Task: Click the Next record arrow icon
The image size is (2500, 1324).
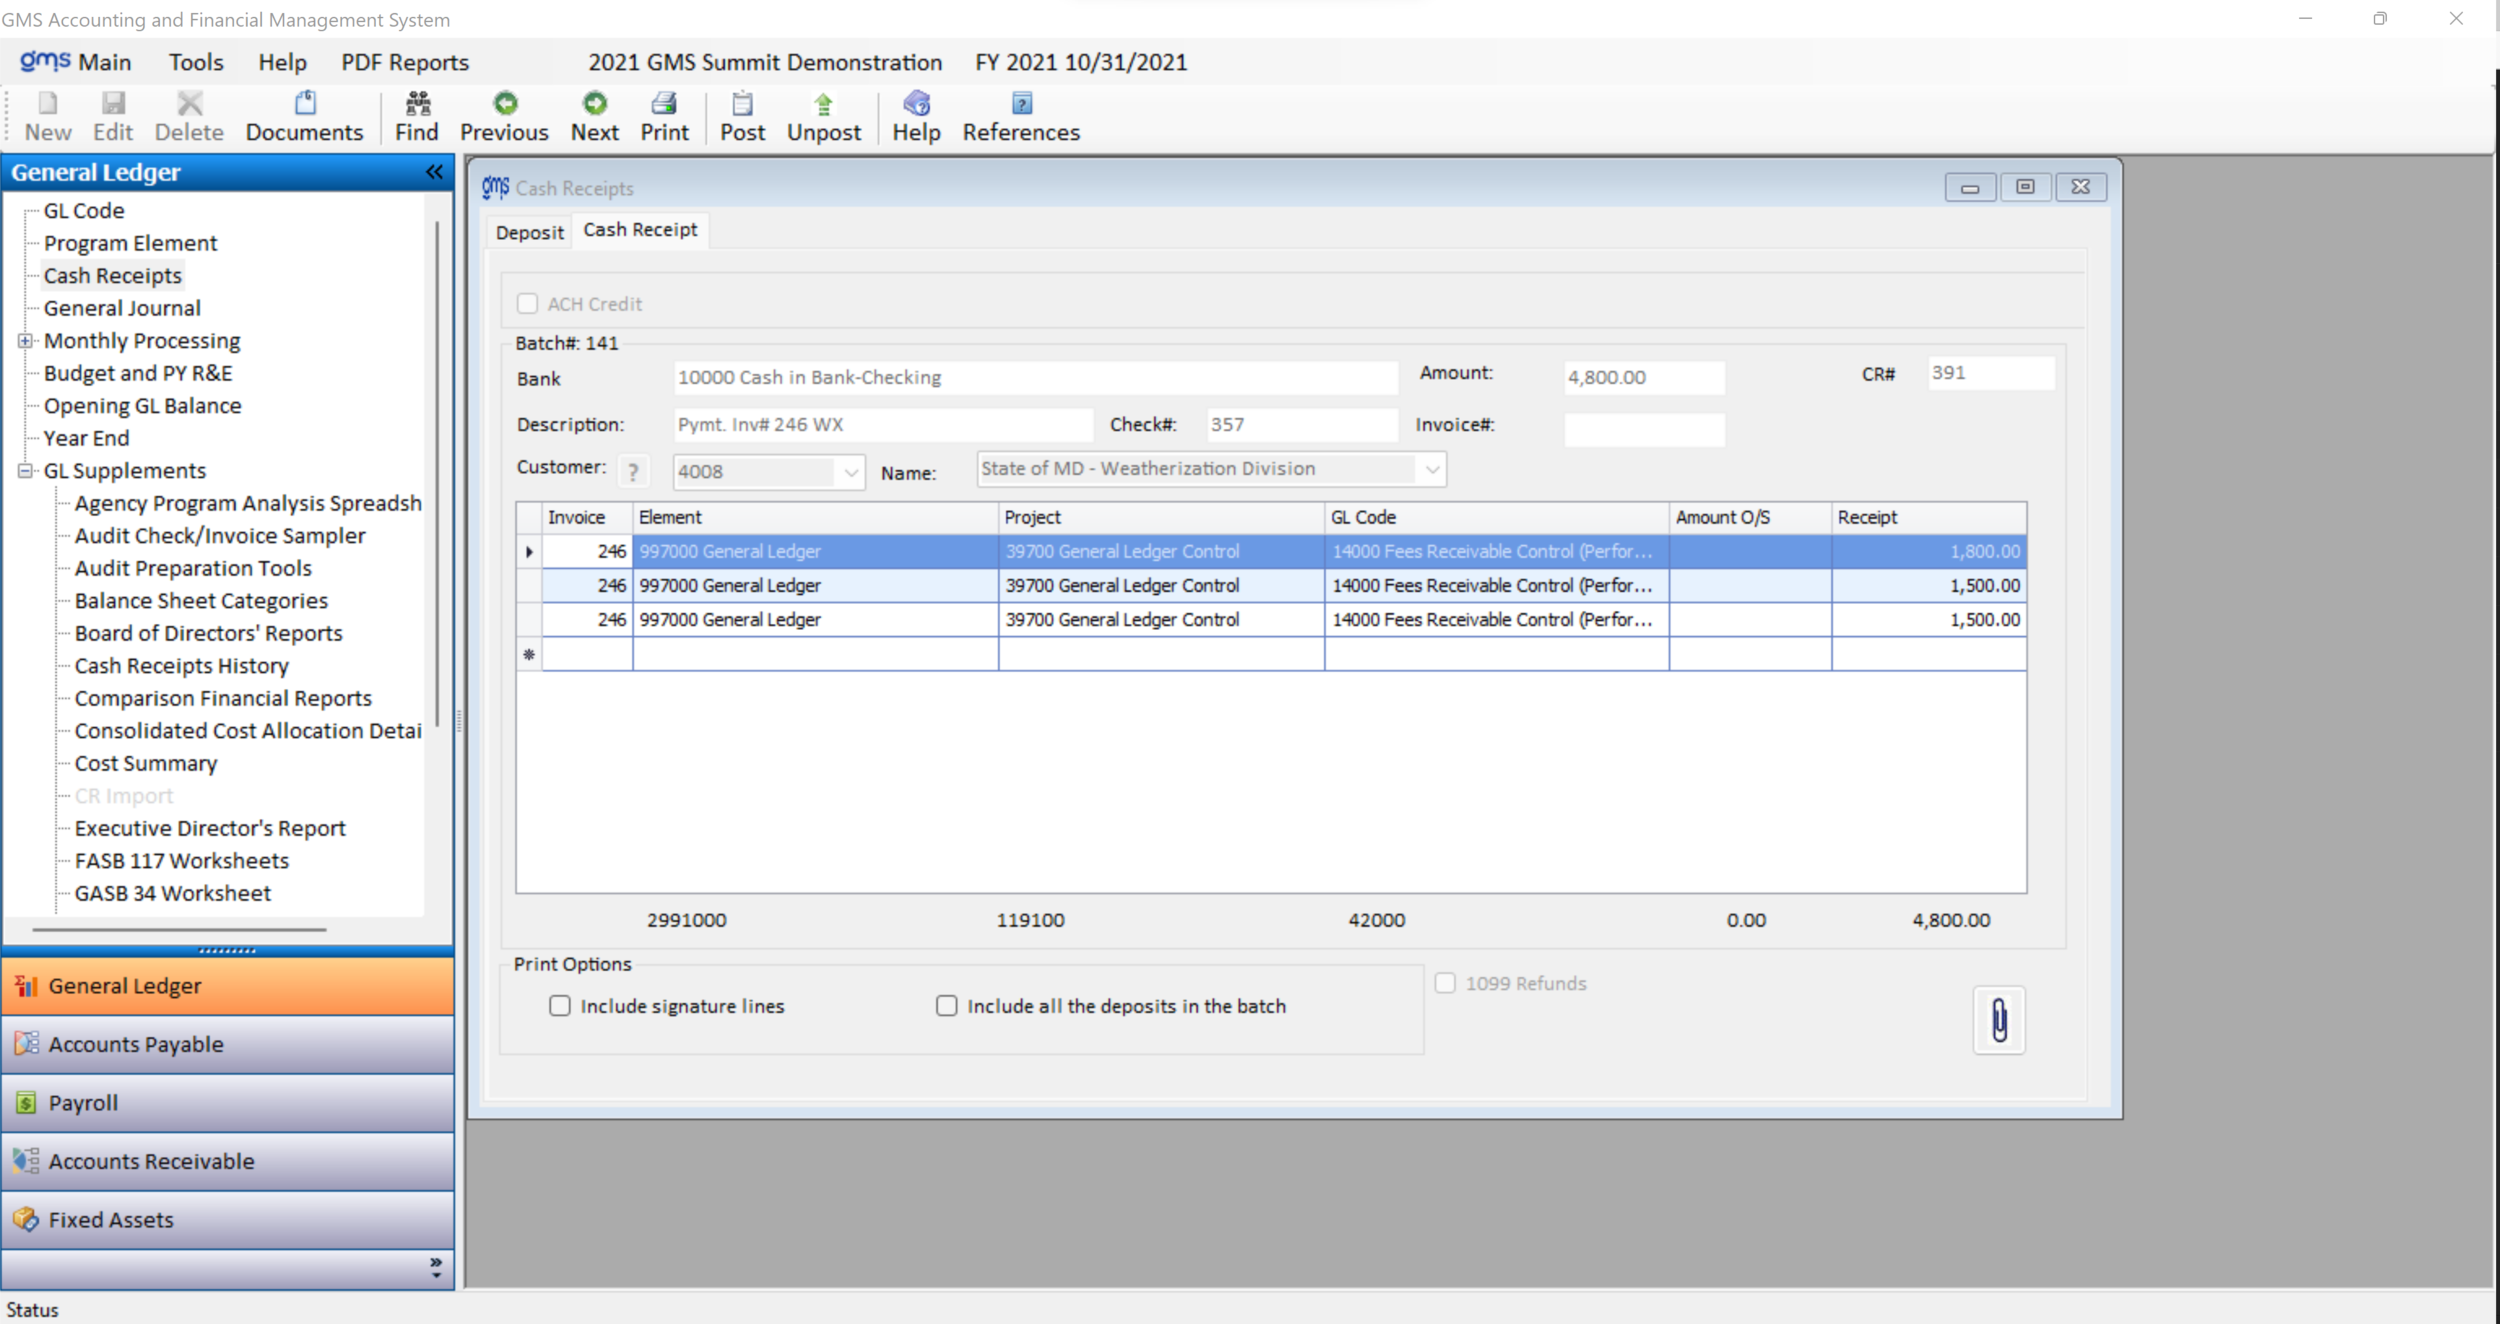Action: 595,104
